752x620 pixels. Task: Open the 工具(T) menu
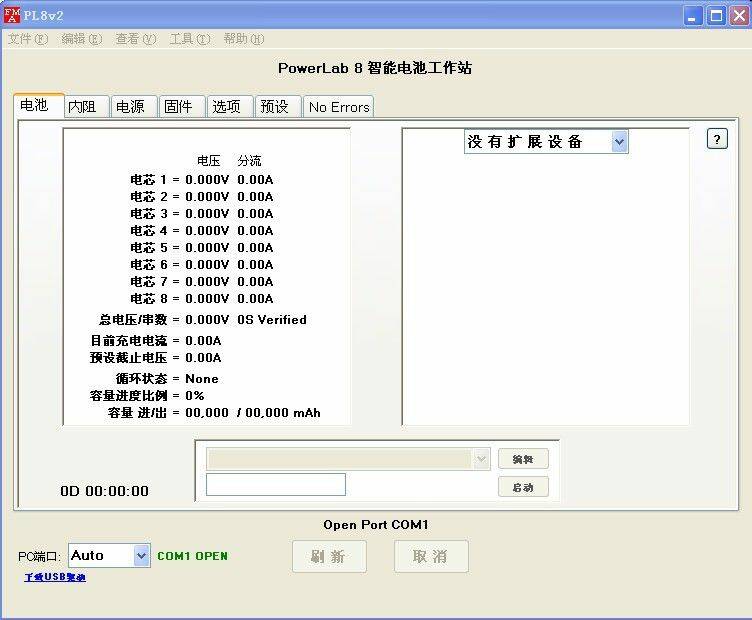pos(190,39)
